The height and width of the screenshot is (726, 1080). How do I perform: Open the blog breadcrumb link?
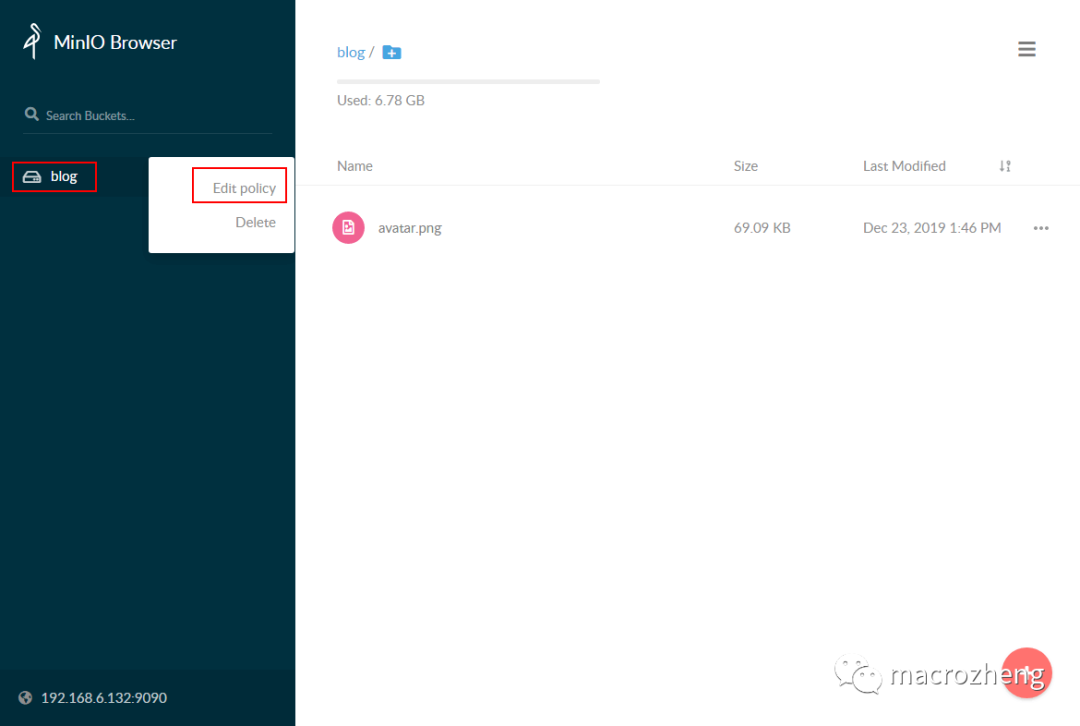[x=351, y=52]
